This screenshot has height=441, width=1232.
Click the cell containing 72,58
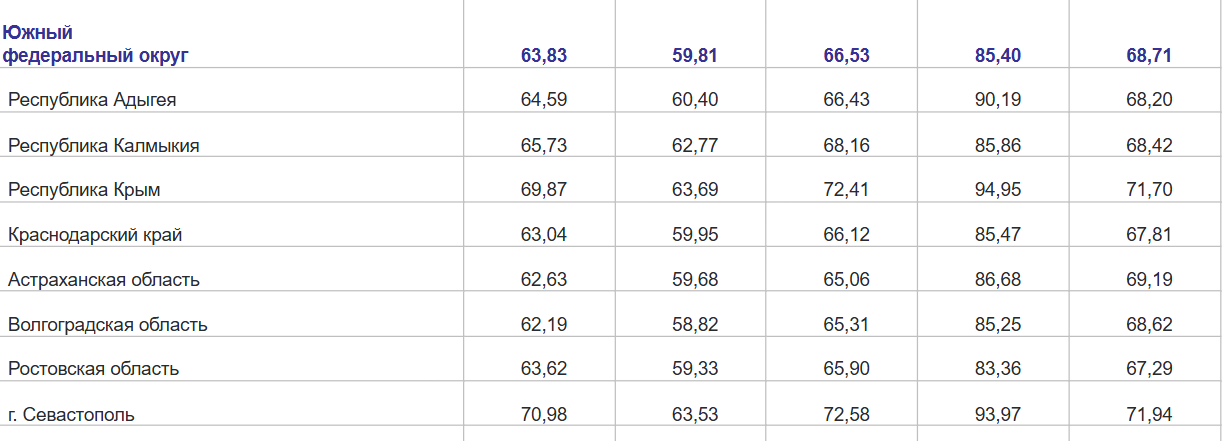coord(847,414)
